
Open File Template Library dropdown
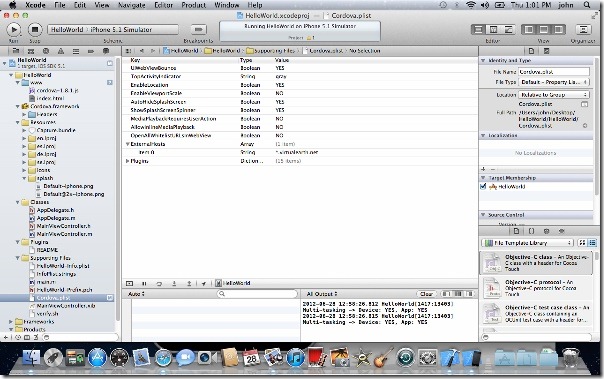point(527,243)
